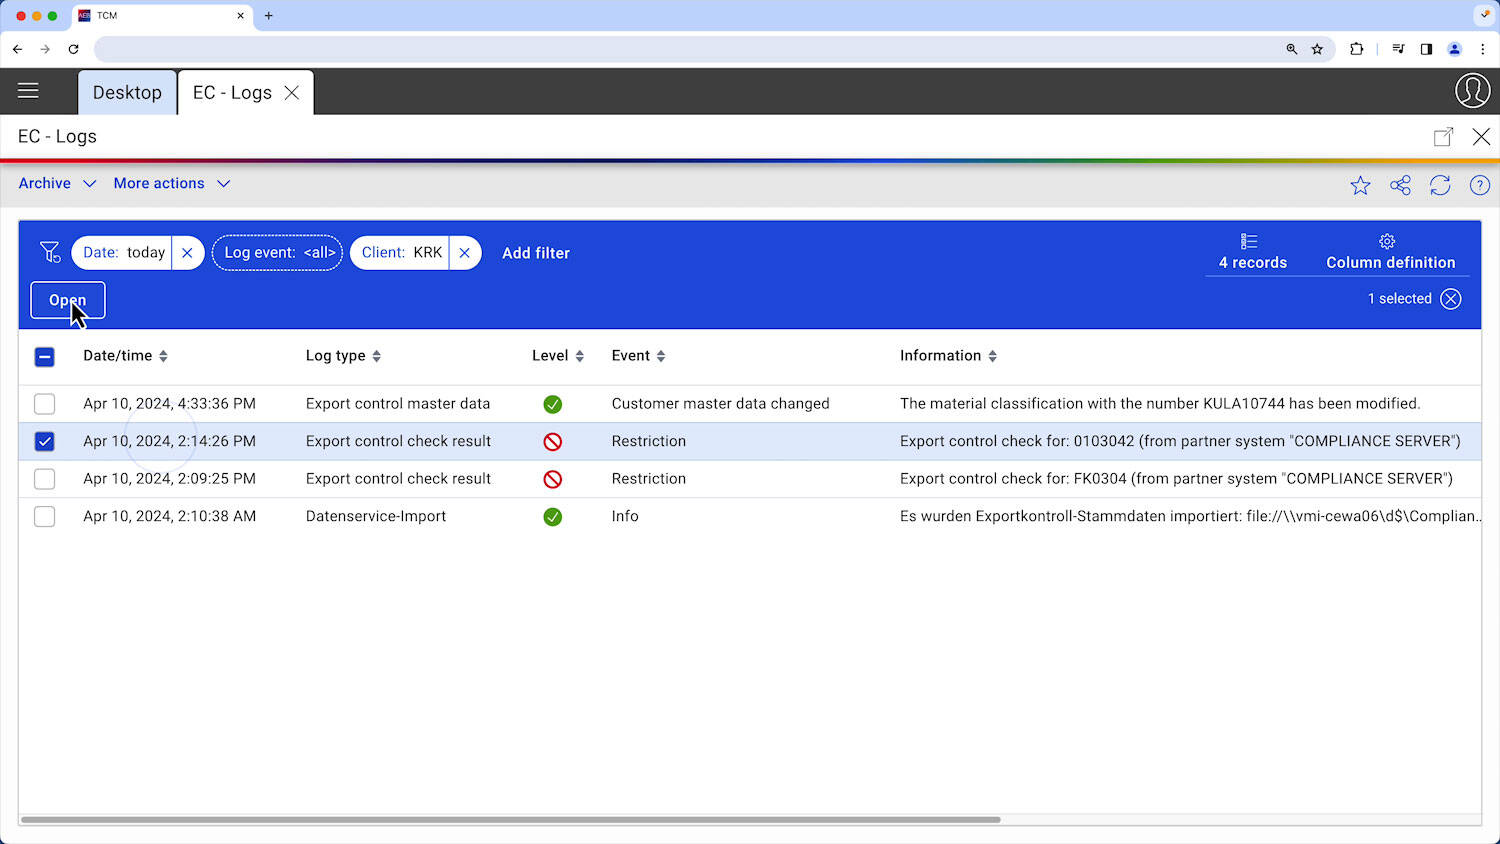Switch to the Desktop tab
The image size is (1500, 844).
(x=127, y=93)
